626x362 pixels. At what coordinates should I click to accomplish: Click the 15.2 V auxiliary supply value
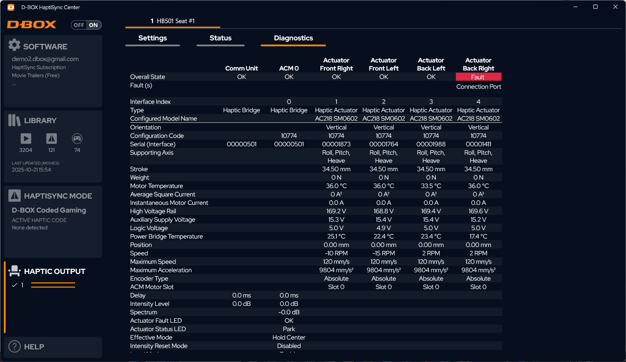pyautogui.click(x=478, y=220)
